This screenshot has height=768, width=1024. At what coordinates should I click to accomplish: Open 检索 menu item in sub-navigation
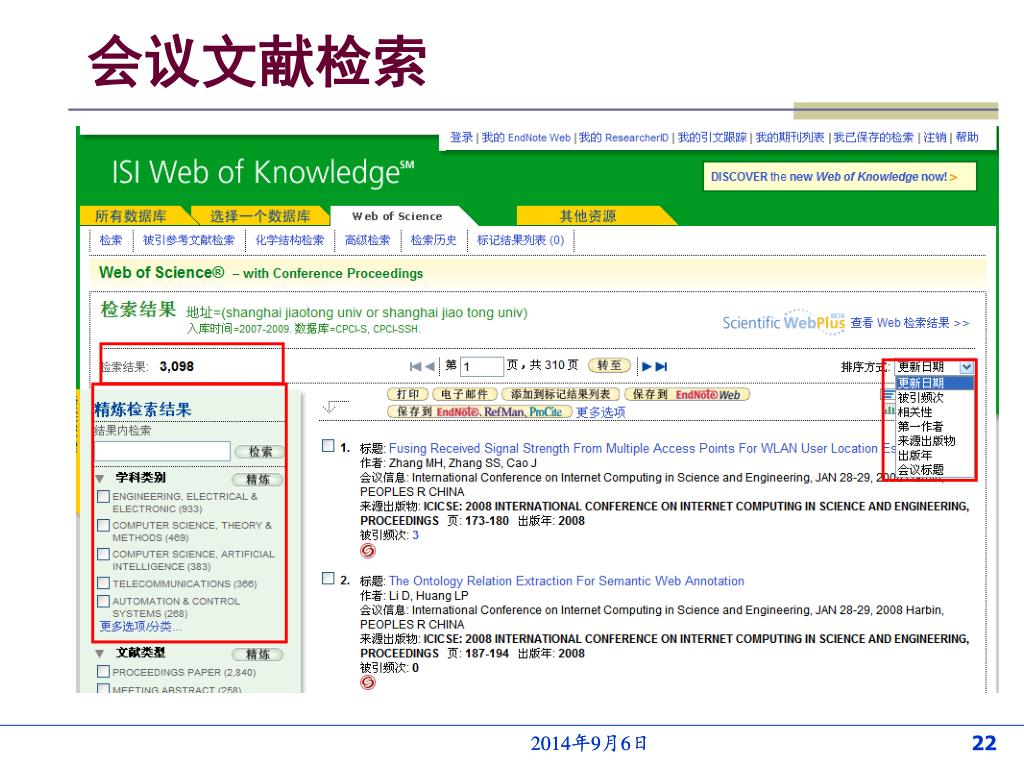coord(111,240)
